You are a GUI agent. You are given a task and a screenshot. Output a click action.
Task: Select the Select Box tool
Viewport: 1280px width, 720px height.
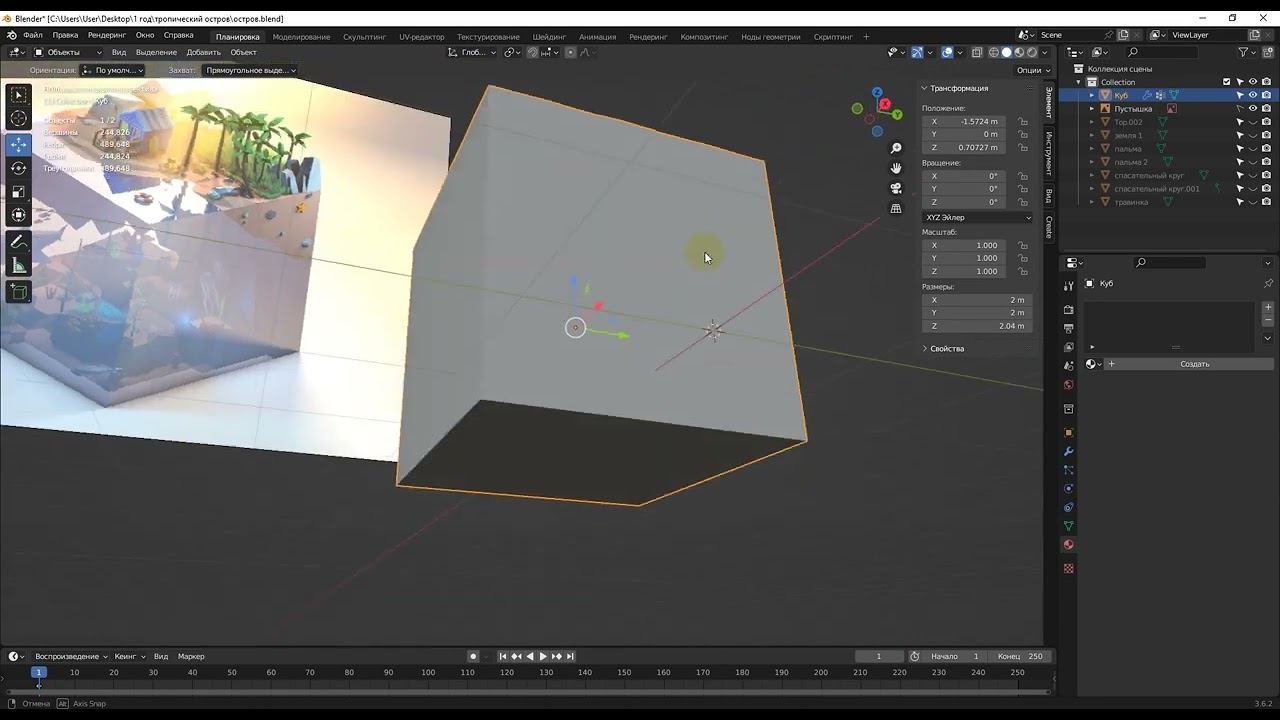[x=18, y=95]
